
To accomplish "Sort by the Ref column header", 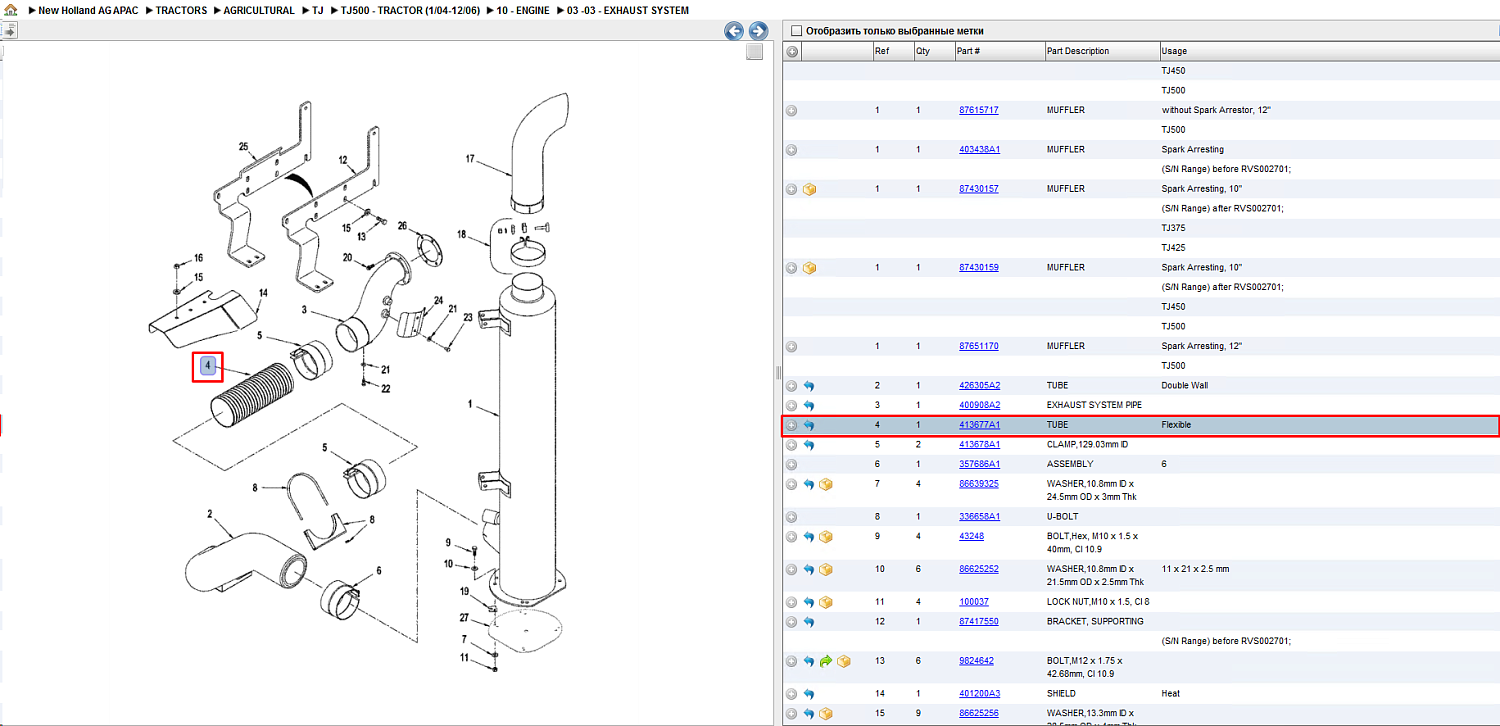I will click(892, 51).
